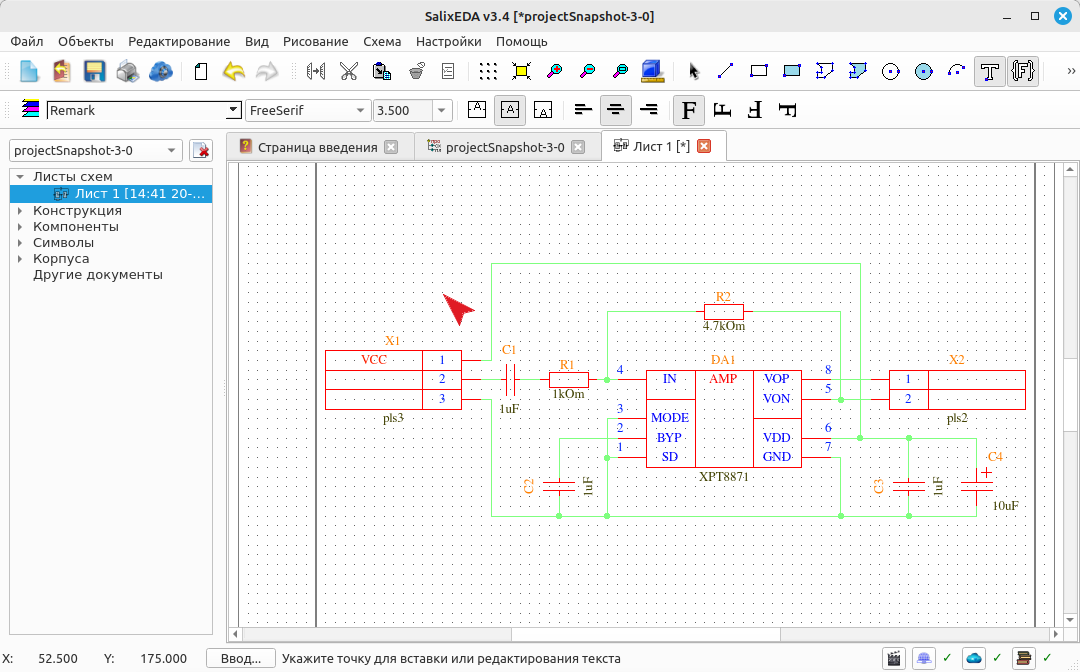Show more toolbar items via » chevron

tap(1070, 71)
